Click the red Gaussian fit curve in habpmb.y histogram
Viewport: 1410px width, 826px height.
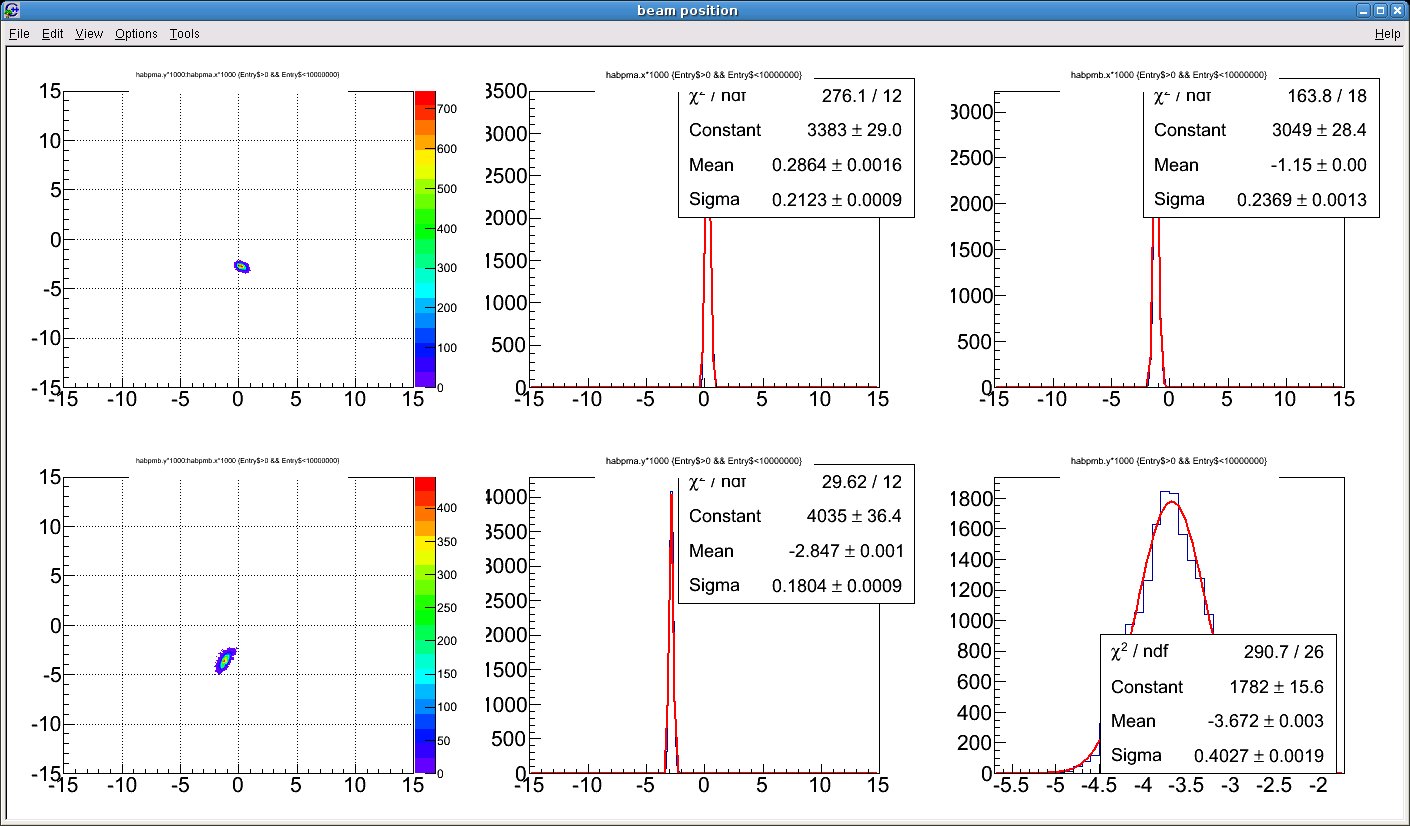[x=1173, y=502]
